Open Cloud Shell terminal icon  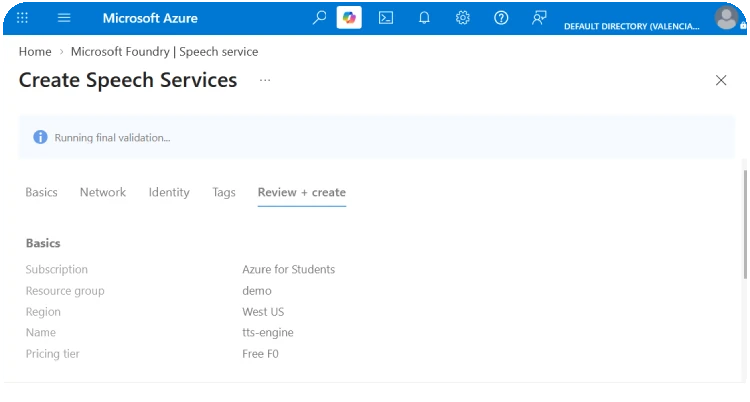(x=386, y=18)
